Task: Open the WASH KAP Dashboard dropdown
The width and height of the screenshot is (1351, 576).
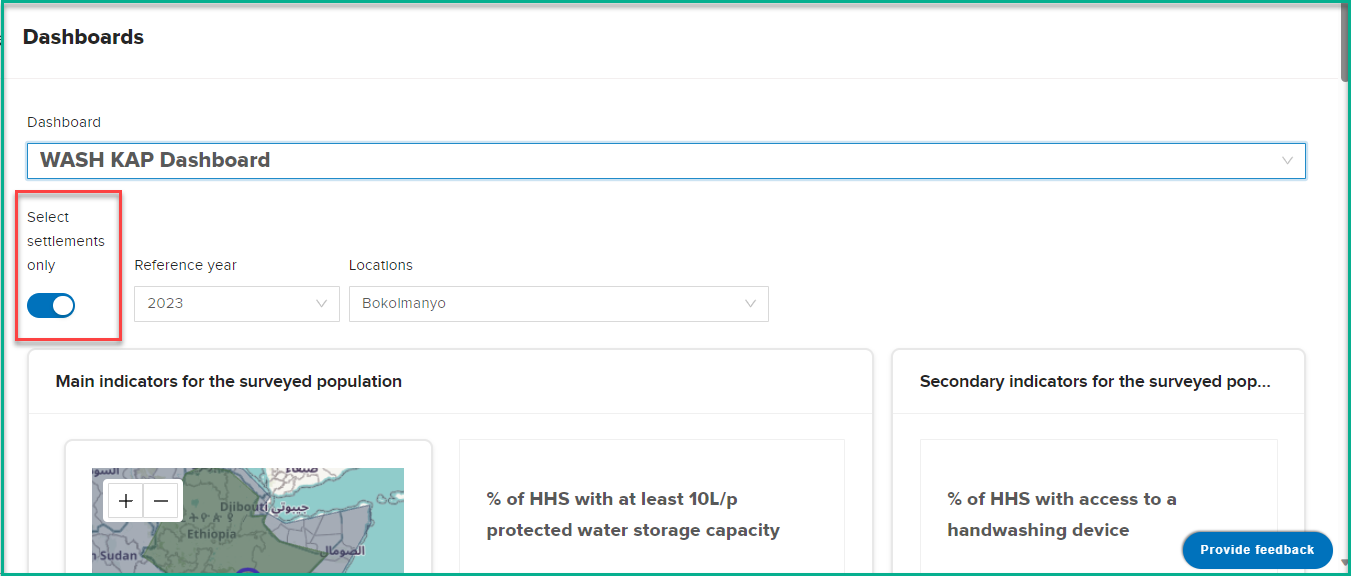Action: pyautogui.click(x=666, y=160)
